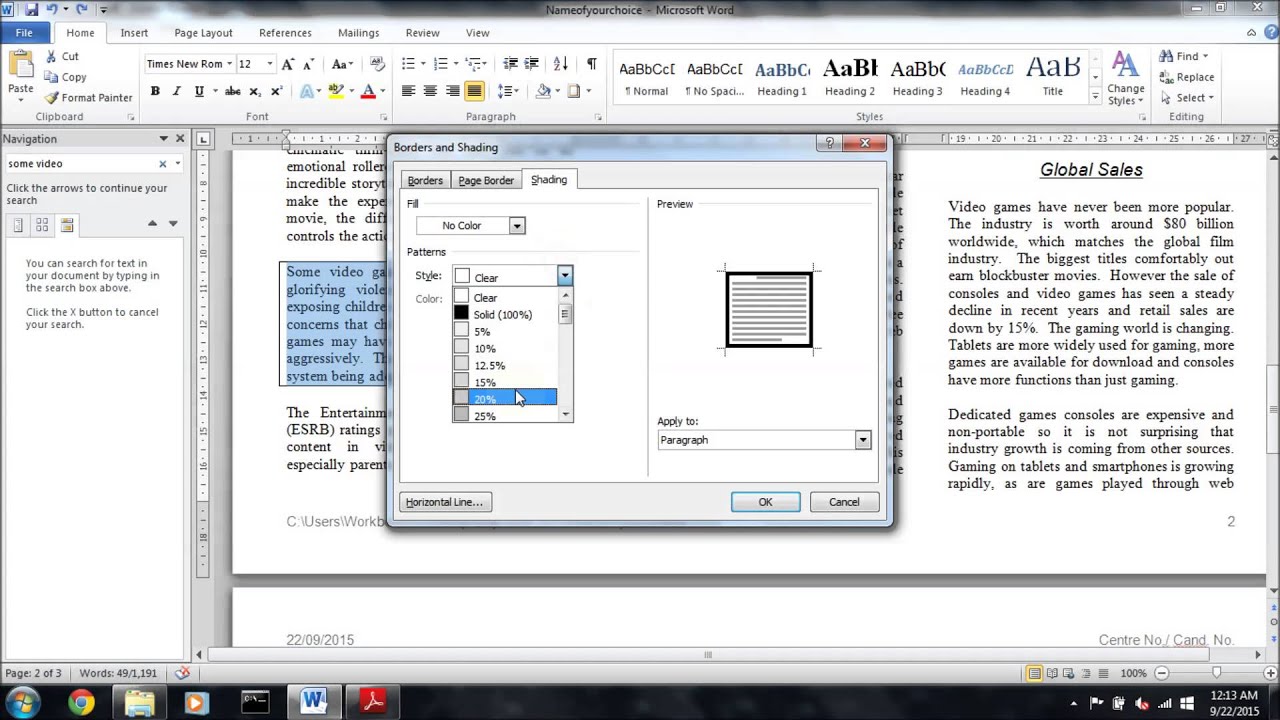Image resolution: width=1280 pixels, height=720 pixels.
Task: Click Horizontal Line button
Action: [x=445, y=502]
